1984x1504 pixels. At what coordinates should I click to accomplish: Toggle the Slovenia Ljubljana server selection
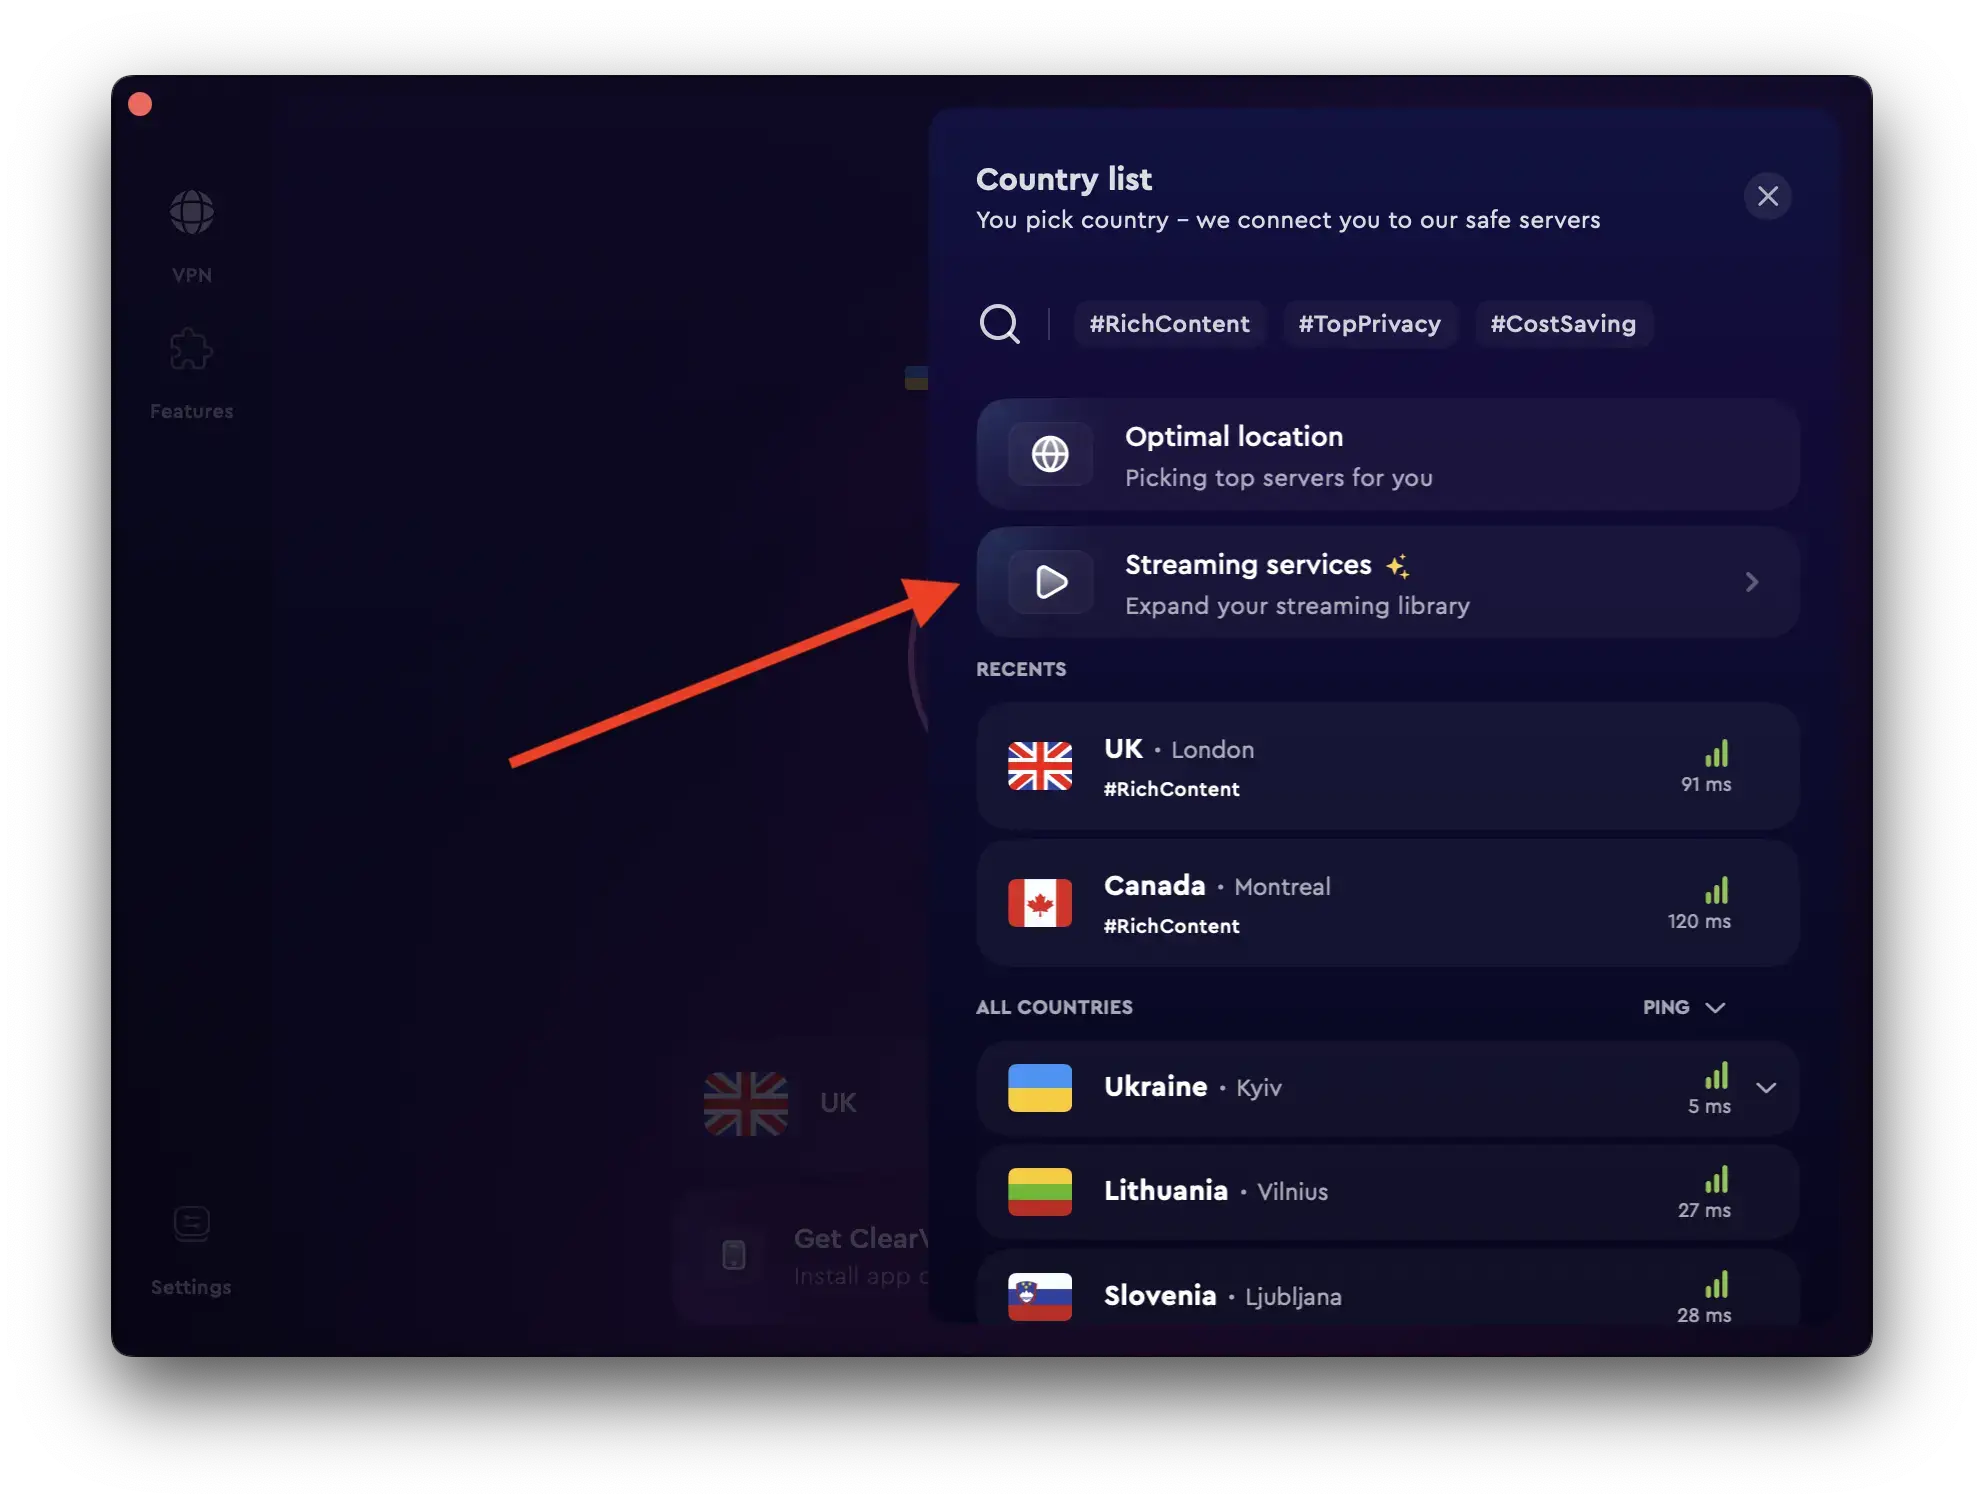point(1387,1295)
